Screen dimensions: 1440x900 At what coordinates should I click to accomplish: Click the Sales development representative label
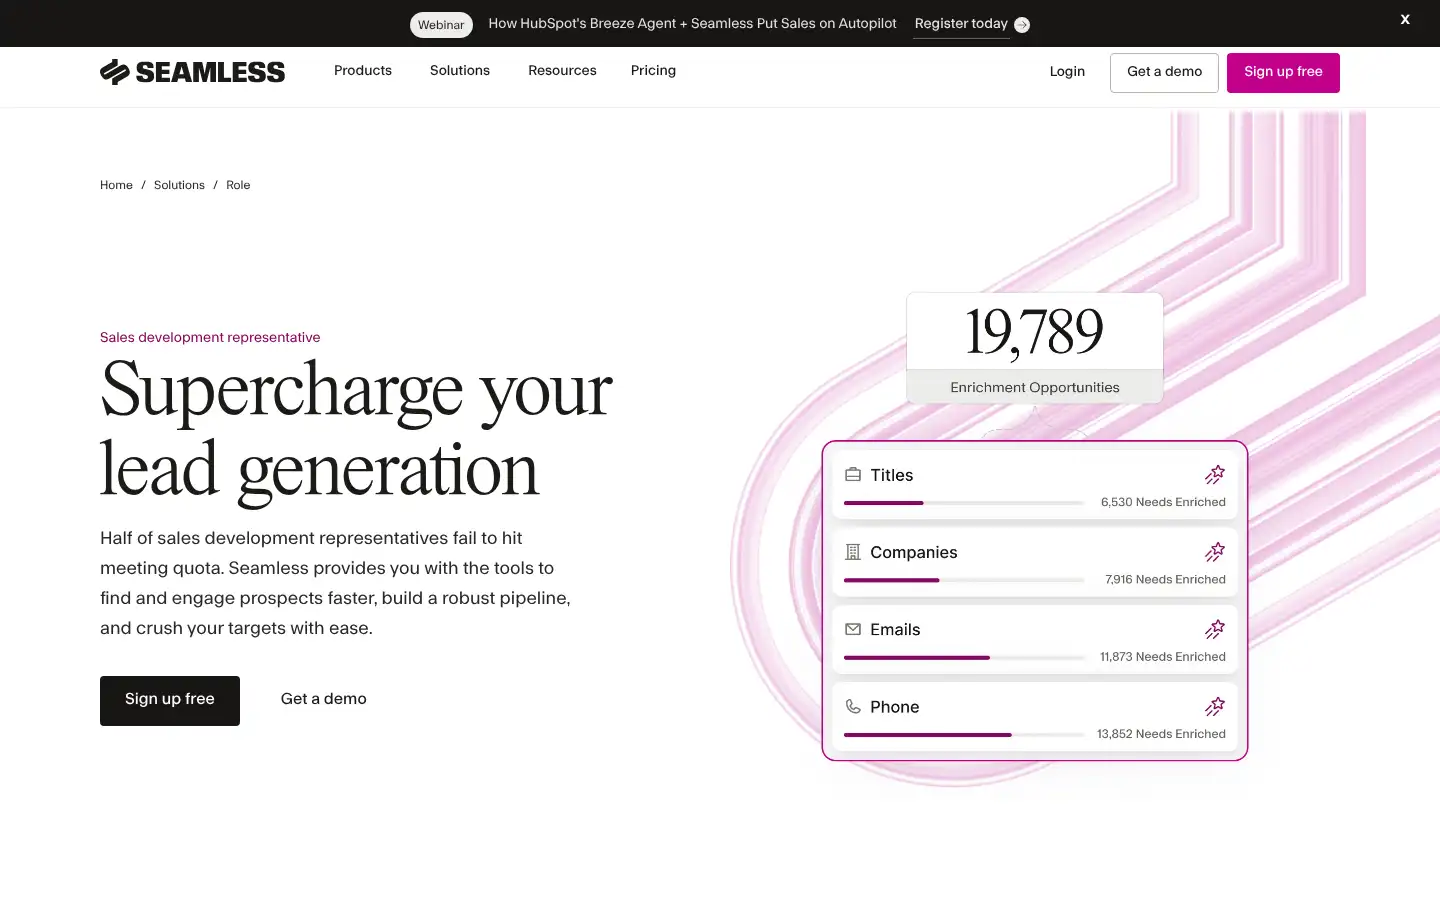click(x=210, y=337)
